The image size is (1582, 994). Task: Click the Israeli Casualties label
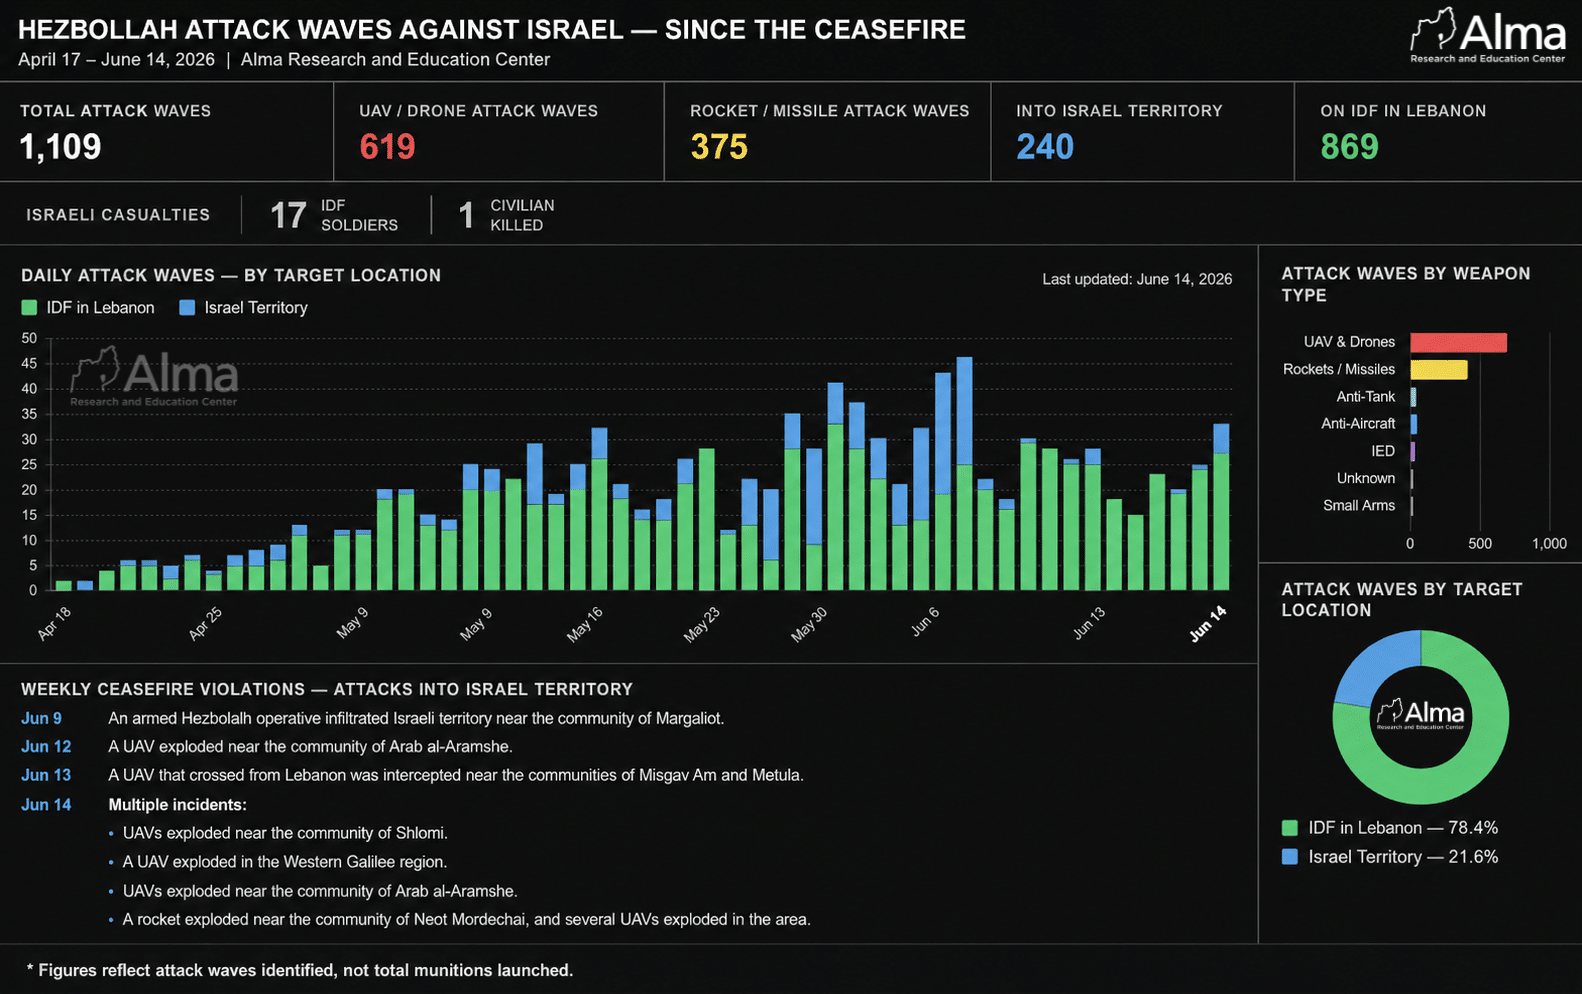point(118,215)
